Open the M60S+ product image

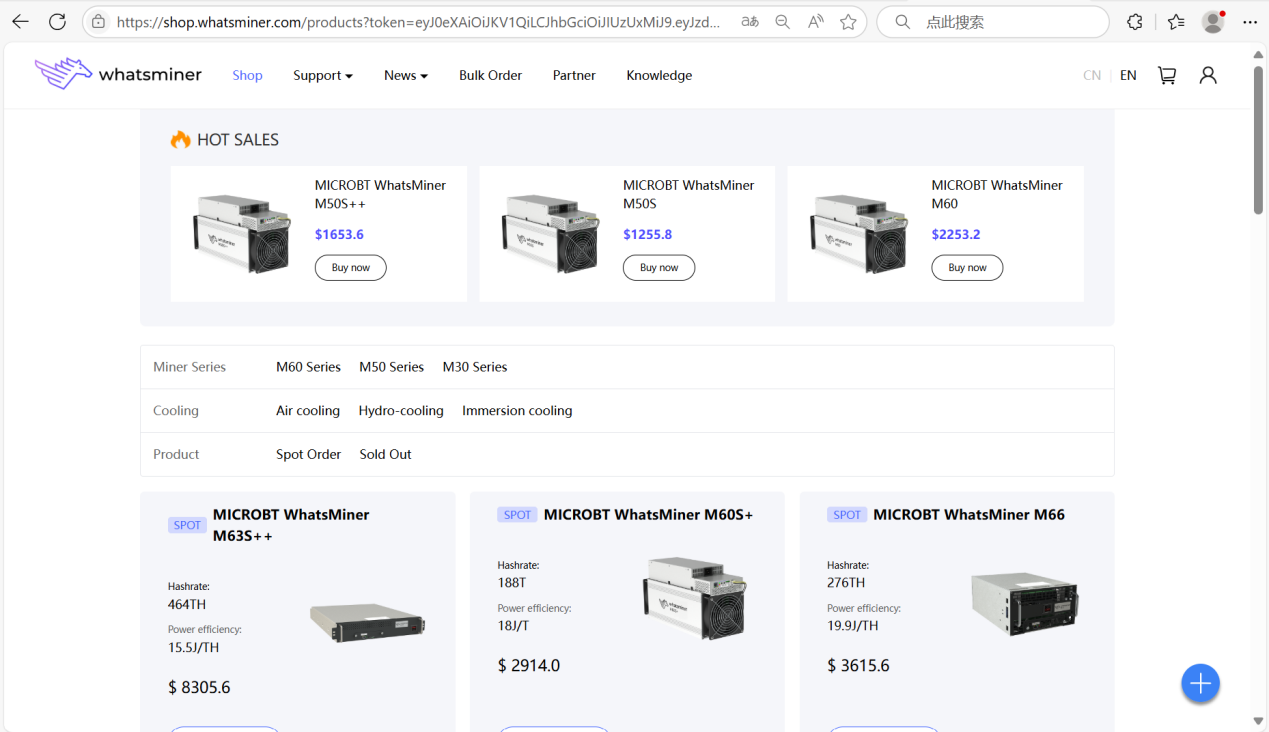pyautogui.click(x=695, y=598)
